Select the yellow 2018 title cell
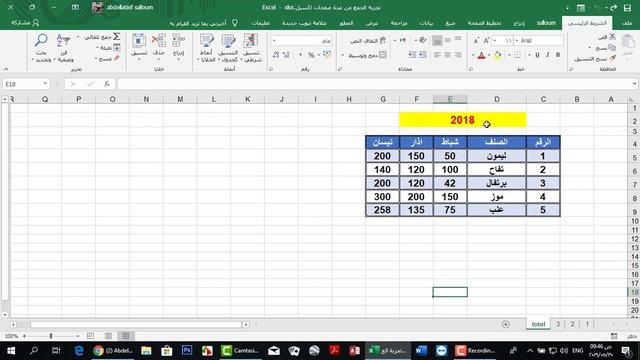Screen dimensions: 640x360 [463, 120]
